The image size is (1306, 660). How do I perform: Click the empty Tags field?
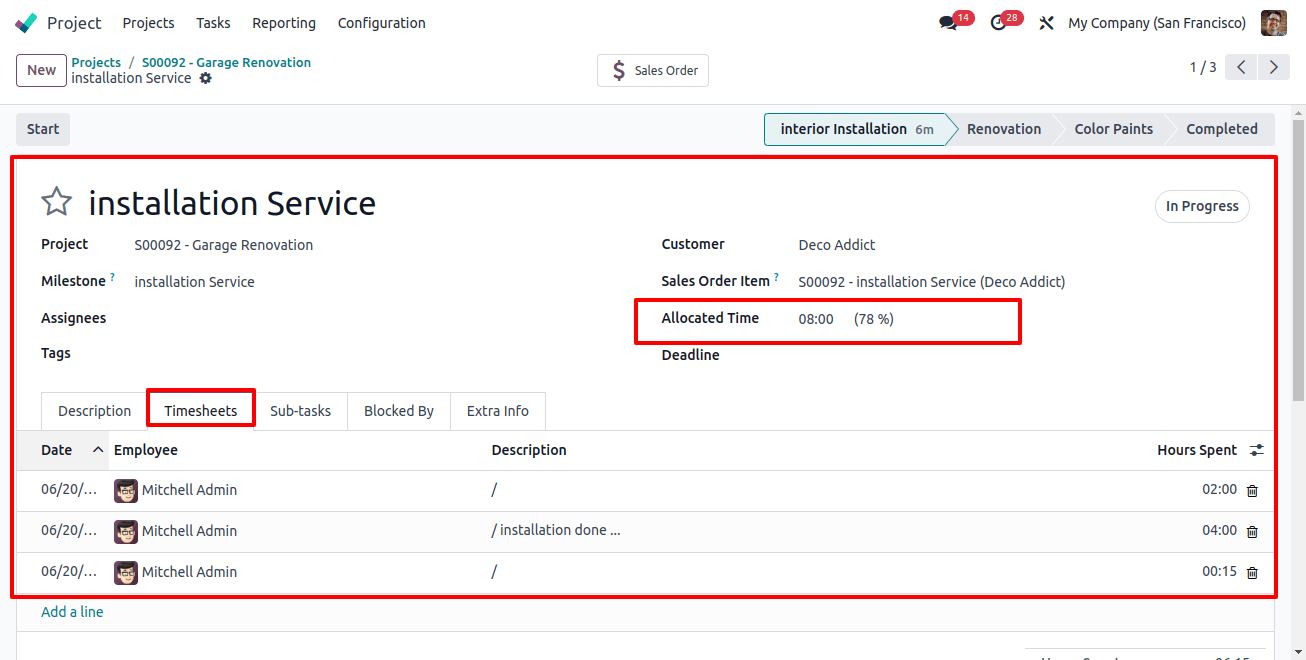380,354
